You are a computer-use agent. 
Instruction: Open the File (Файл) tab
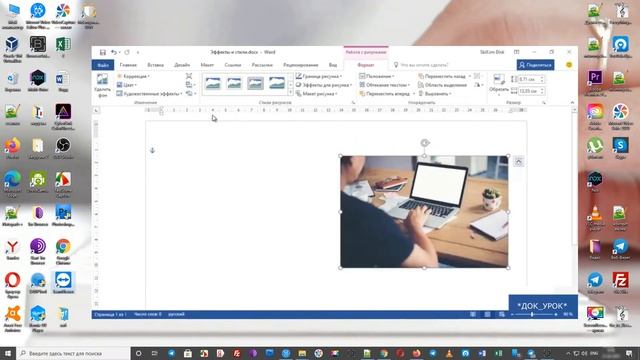103,65
